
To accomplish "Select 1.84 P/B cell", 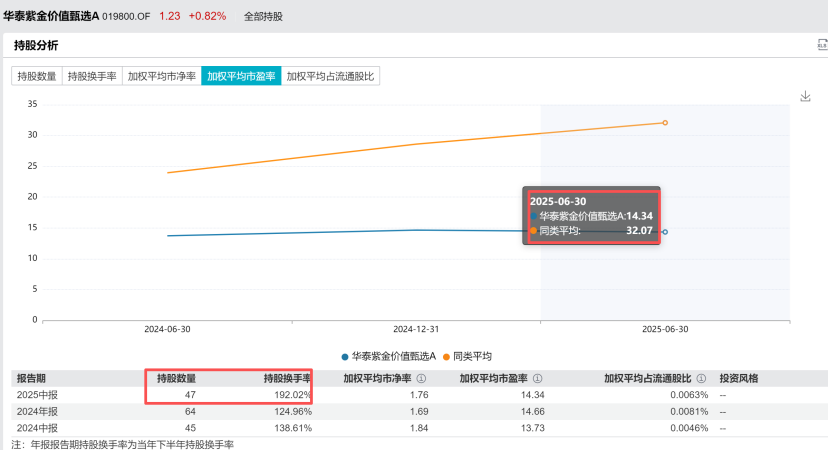I will click(x=419, y=428).
